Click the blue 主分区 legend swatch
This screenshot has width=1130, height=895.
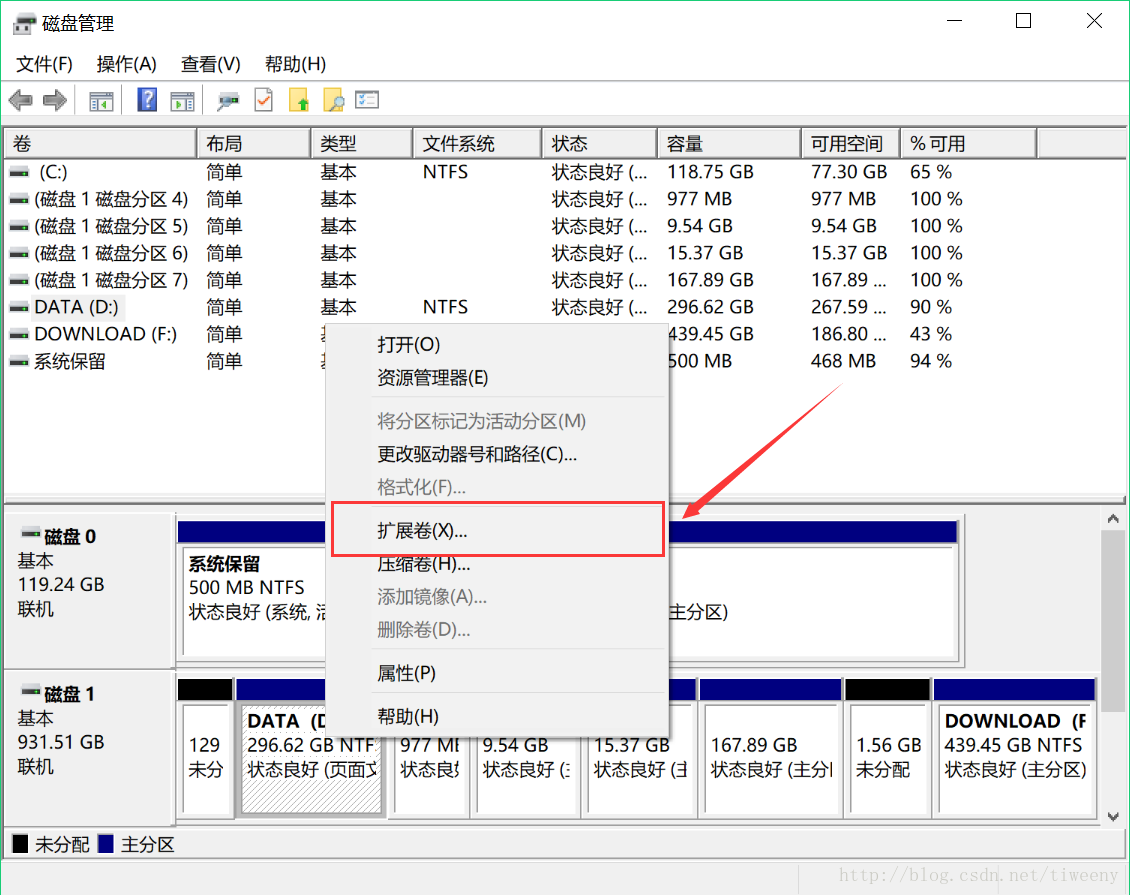click(106, 844)
